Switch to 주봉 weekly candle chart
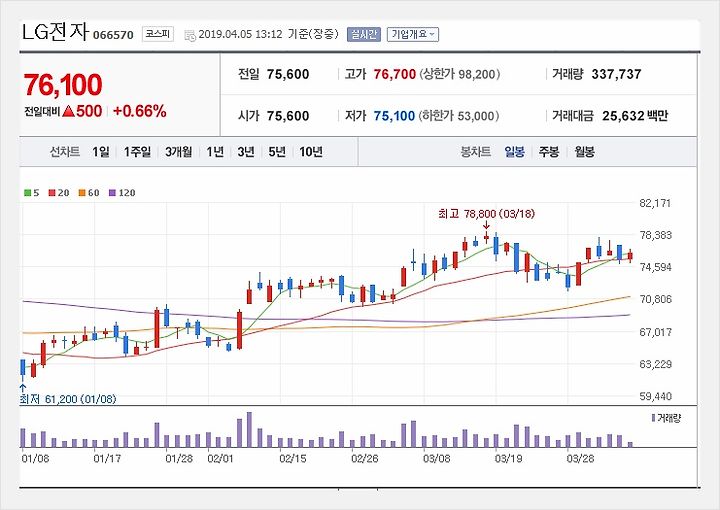Viewport: 720px width, 510px height. pos(549,152)
